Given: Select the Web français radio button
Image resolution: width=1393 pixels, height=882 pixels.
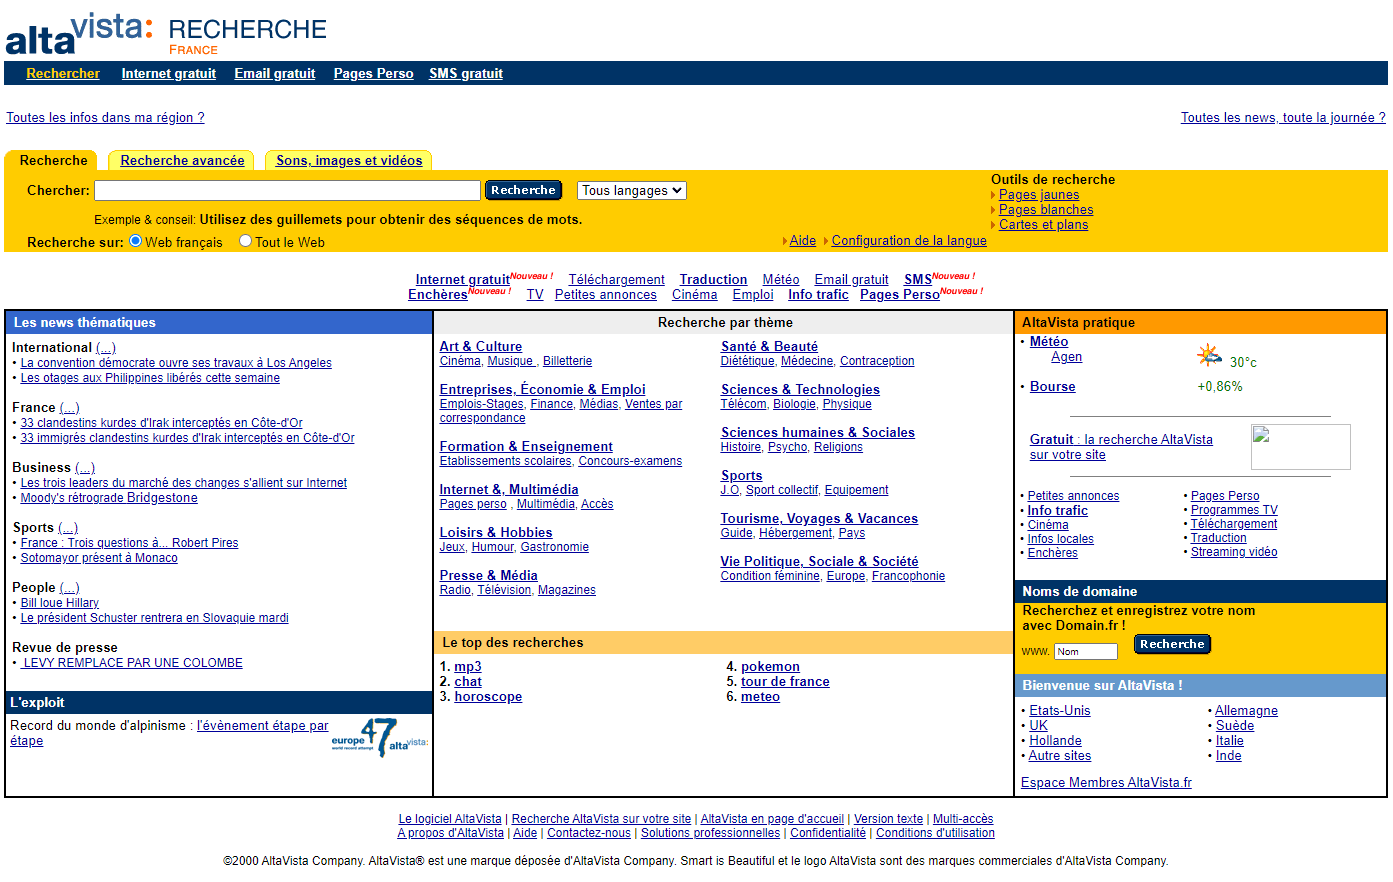Looking at the screenshot, I should tap(136, 241).
